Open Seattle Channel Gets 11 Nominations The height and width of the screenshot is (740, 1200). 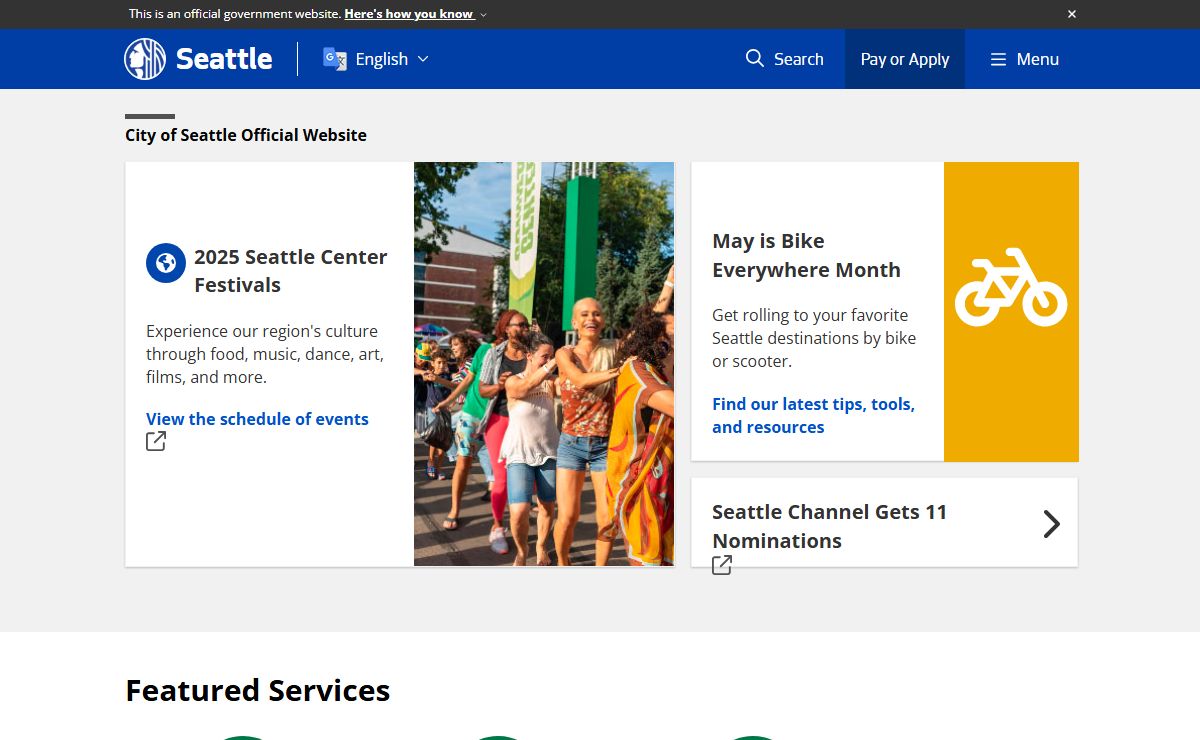[829, 526]
